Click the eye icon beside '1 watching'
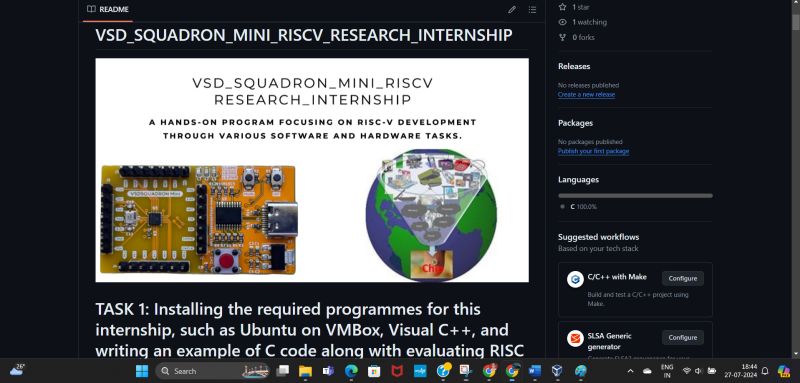Viewport: 800px width, 383px height. pos(562,22)
